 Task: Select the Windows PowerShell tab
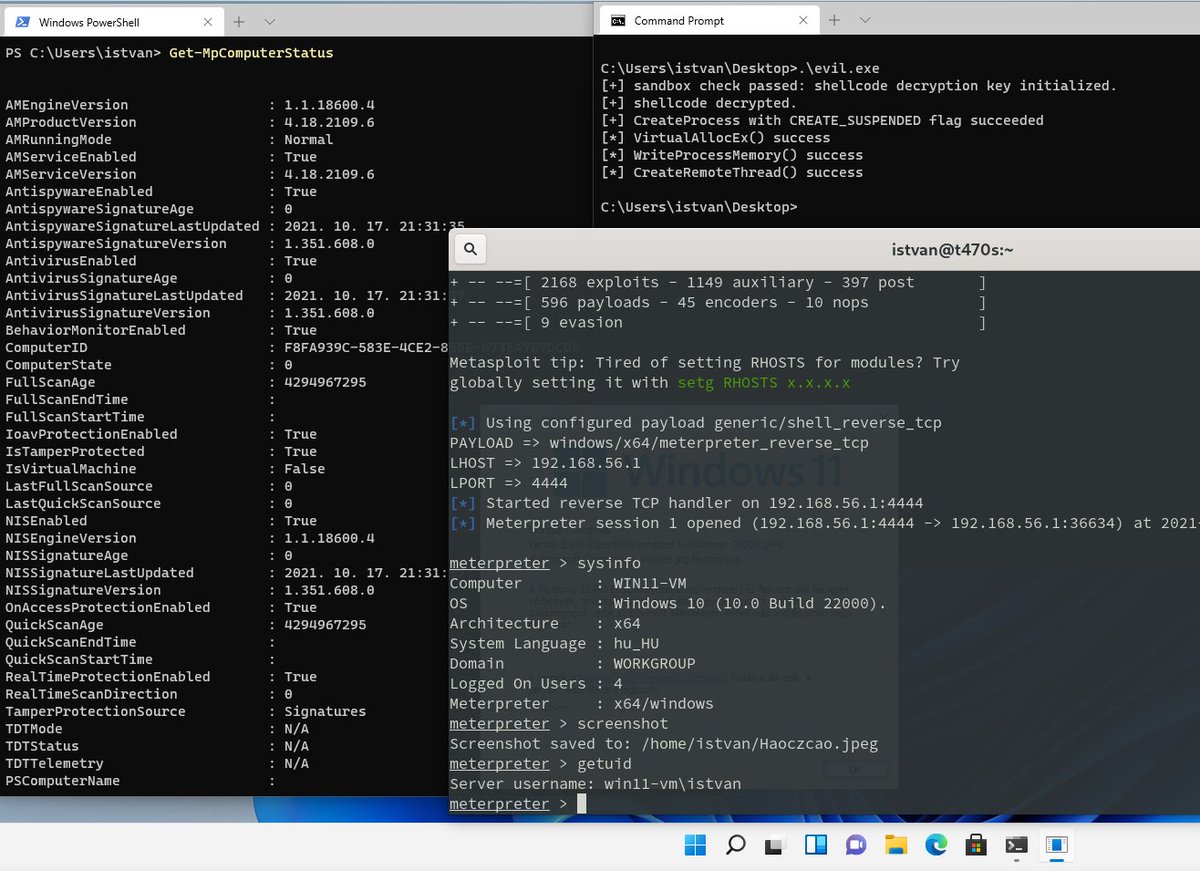pyautogui.click(x=113, y=21)
